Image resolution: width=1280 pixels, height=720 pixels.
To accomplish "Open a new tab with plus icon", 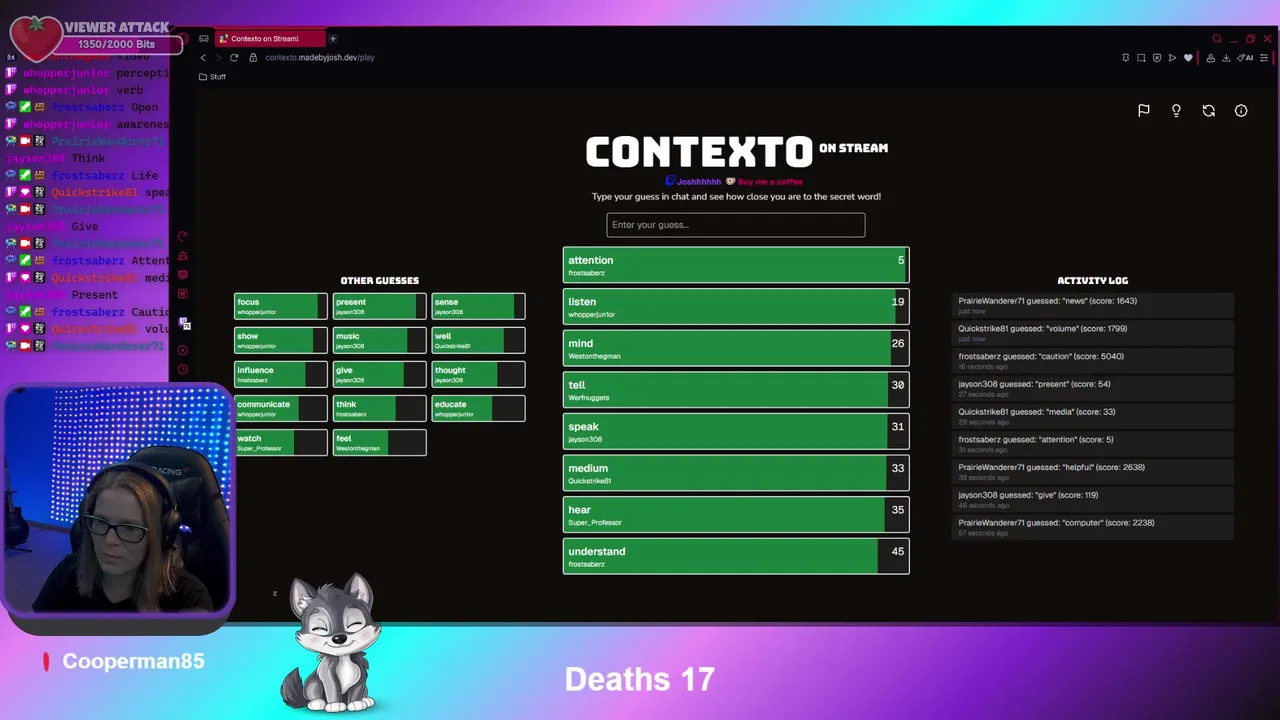I will tap(333, 39).
